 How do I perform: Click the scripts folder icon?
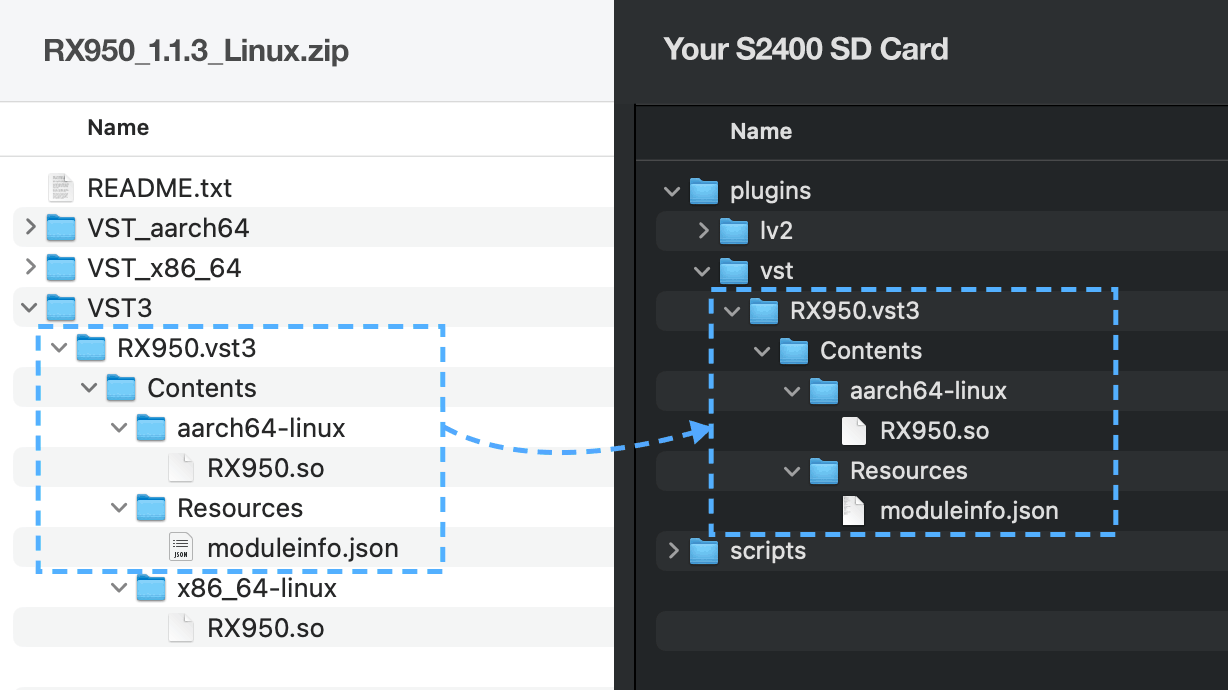click(x=704, y=551)
